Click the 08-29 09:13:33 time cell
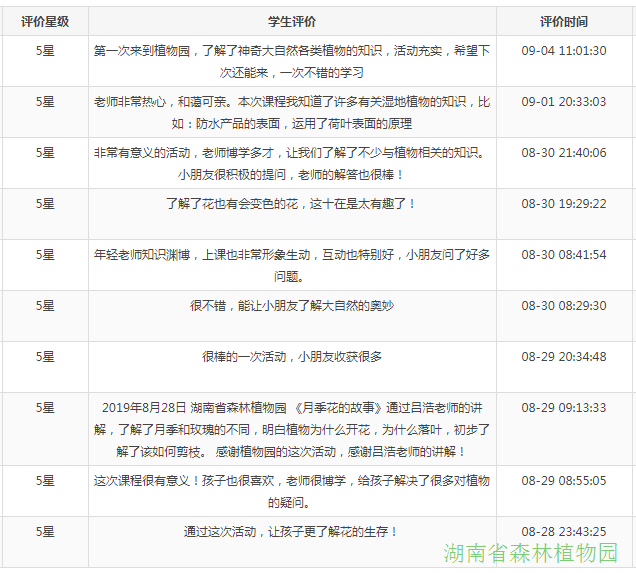This screenshot has height=573, width=636. pyautogui.click(x=564, y=408)
